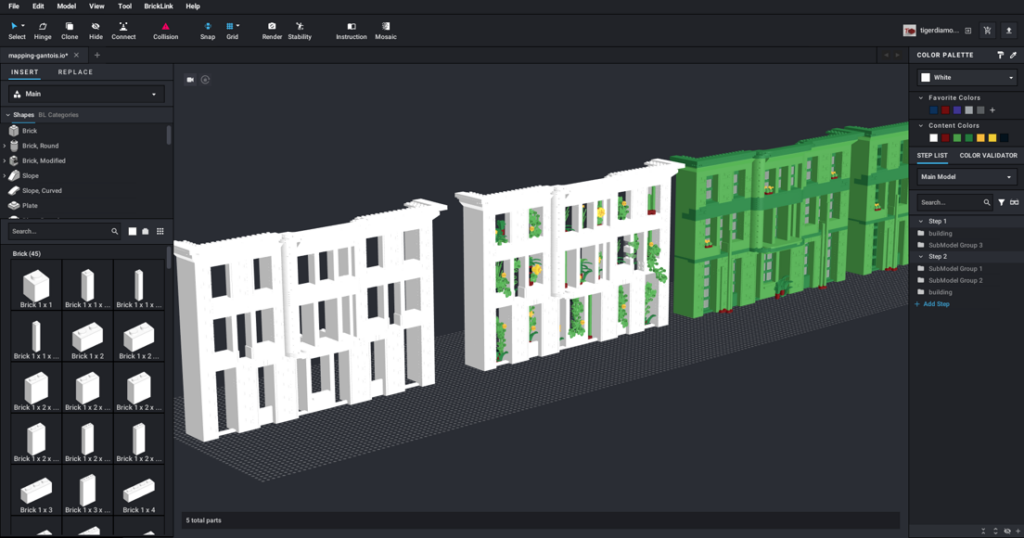
Task: Switch to BL Categories view
Action: point(58,115)
